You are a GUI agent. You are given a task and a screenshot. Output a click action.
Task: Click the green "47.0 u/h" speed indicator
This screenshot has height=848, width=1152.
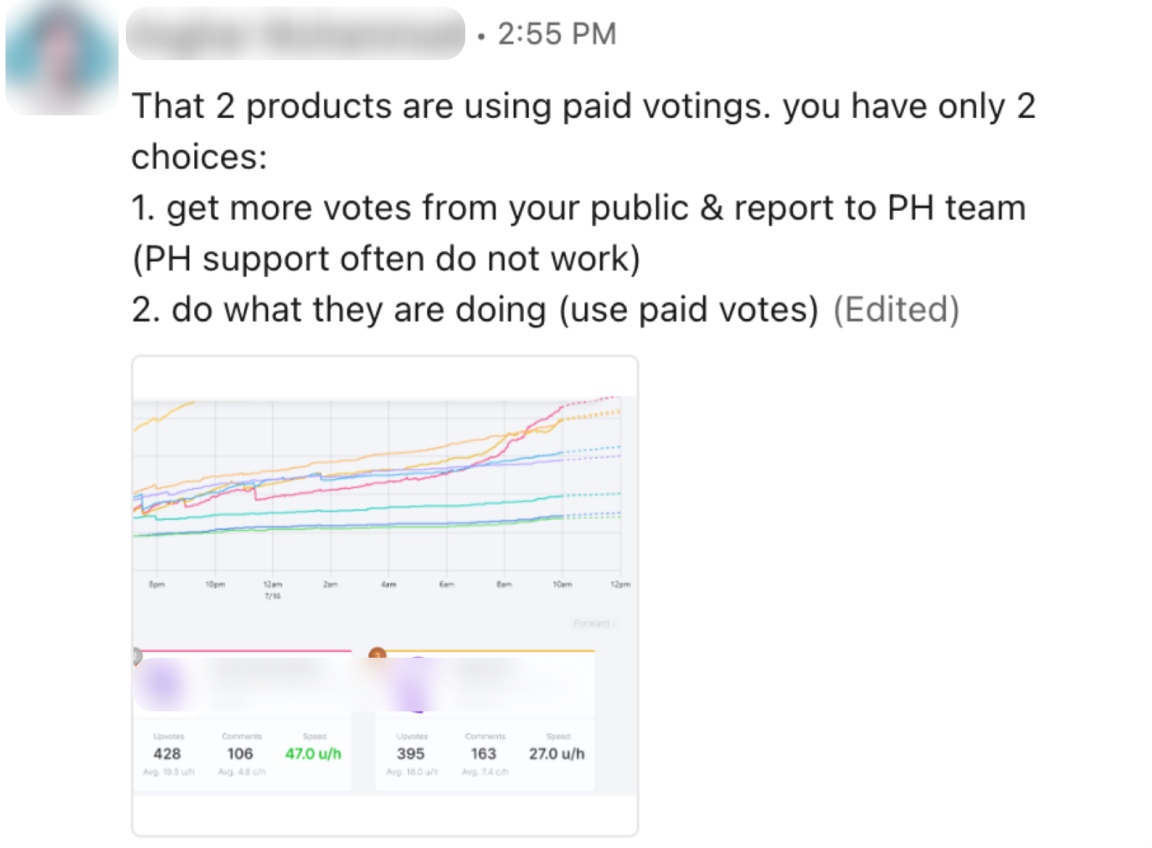coord(314,752)
